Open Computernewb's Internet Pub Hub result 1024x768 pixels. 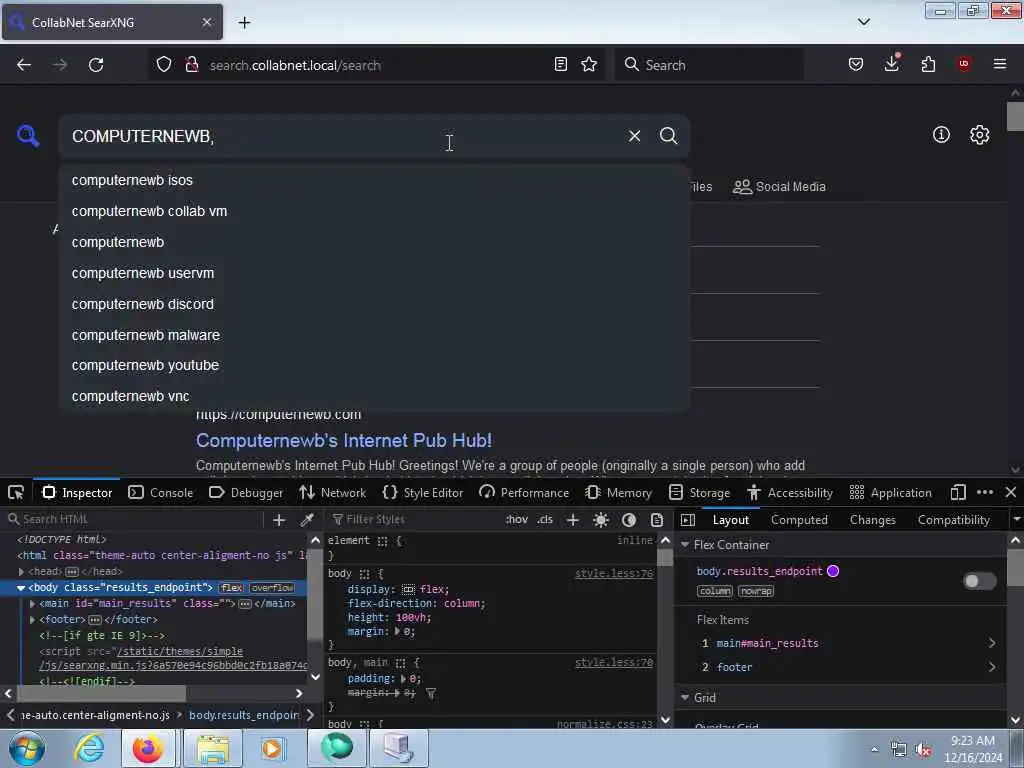pos(344,440)
